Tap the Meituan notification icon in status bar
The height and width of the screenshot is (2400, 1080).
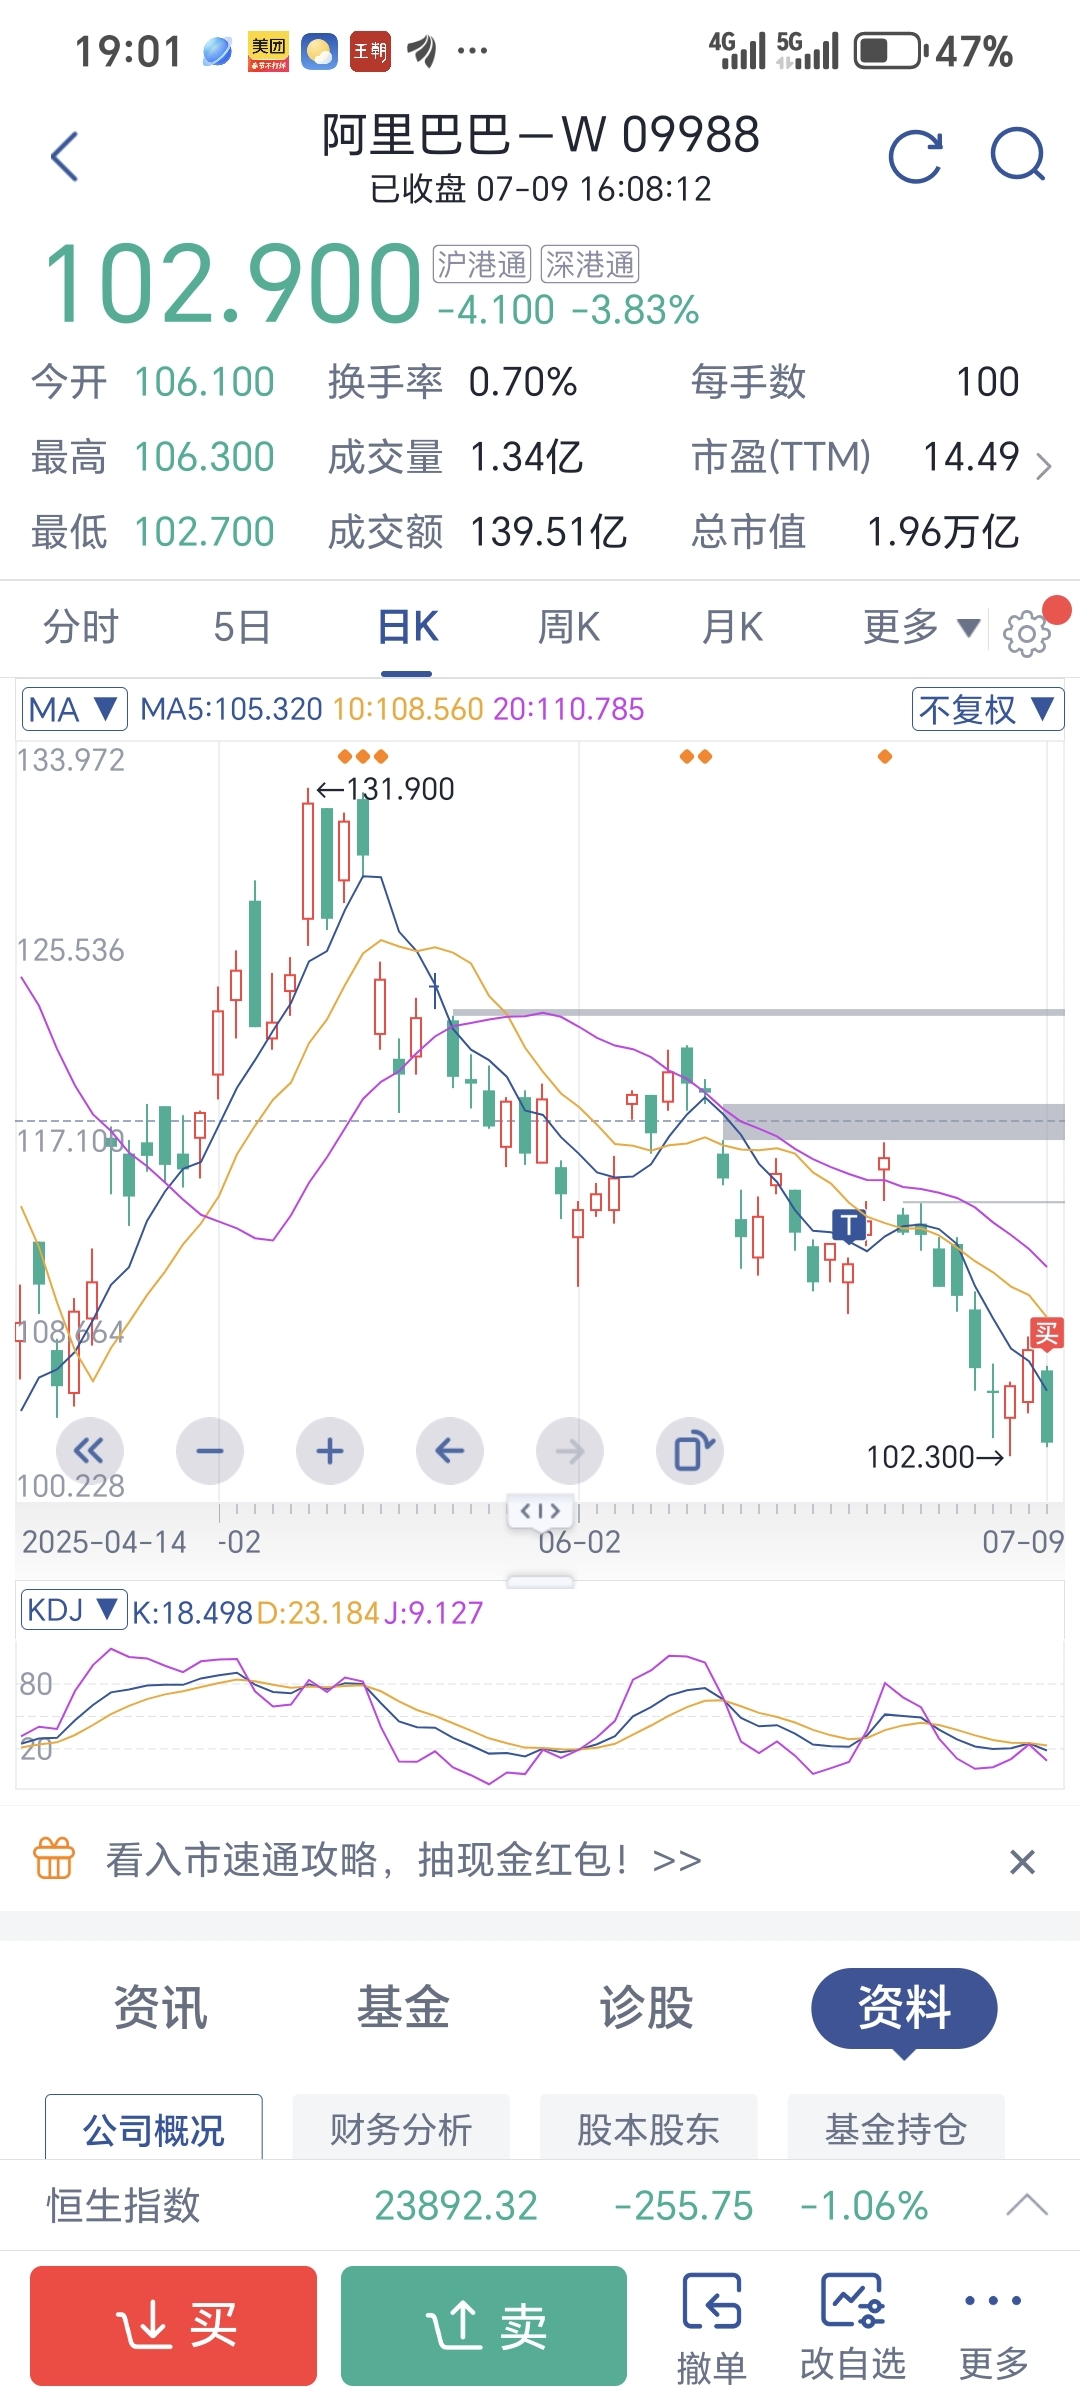click(x=268, y=52)
